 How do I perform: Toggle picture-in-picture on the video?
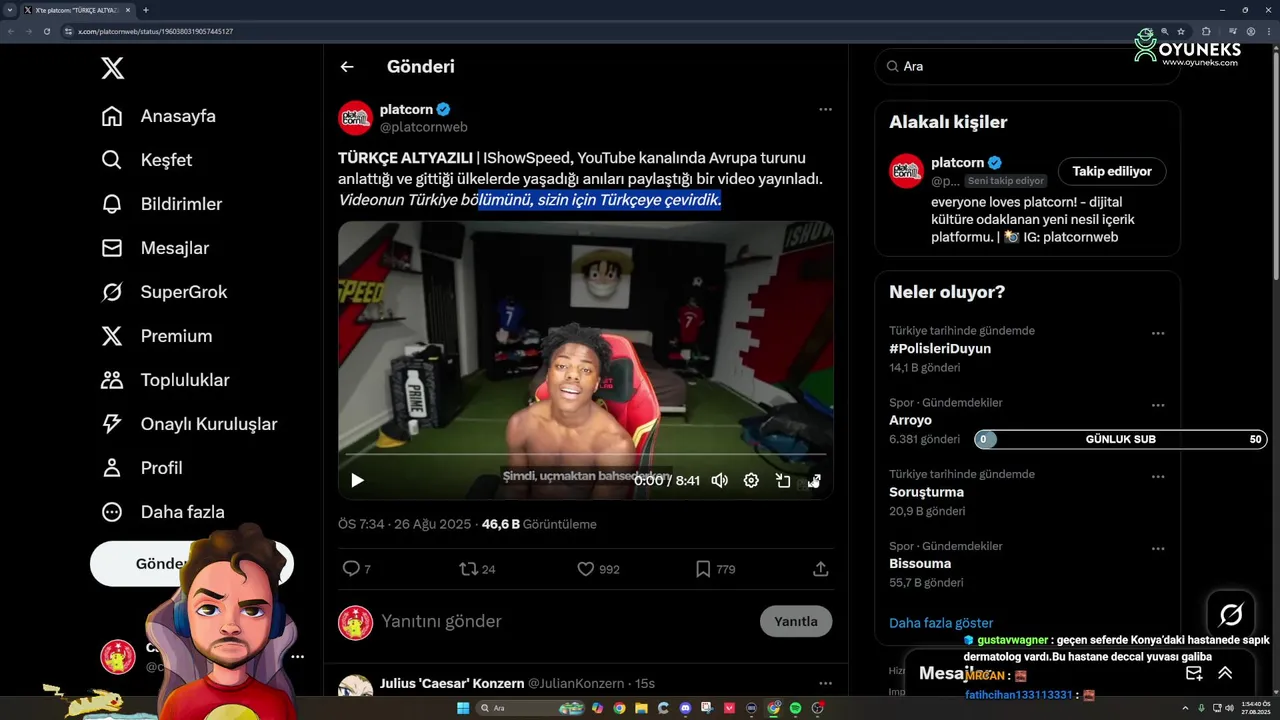[783, 481]
